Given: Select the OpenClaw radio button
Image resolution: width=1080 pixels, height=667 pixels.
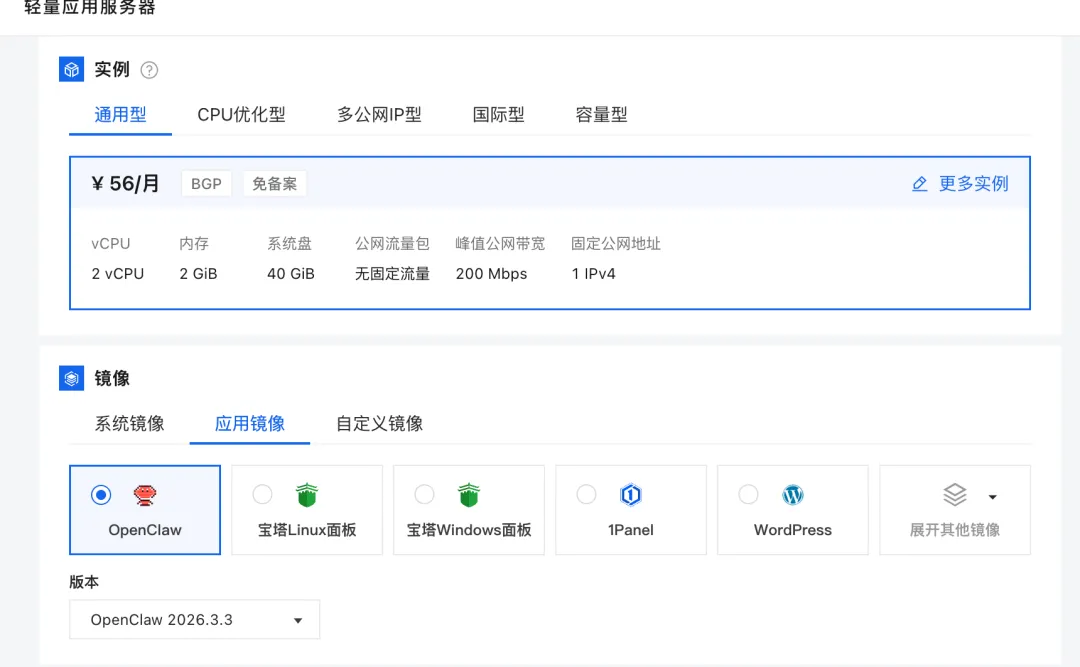Looking at the screenshot, I should [101, 495].
